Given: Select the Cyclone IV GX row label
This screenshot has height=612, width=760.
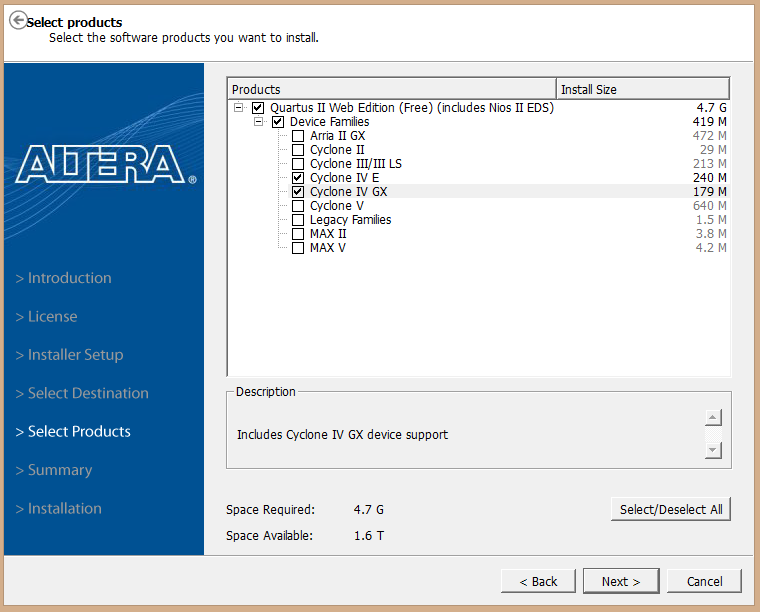Looking at the screenshot, I should tap(348, 192).
